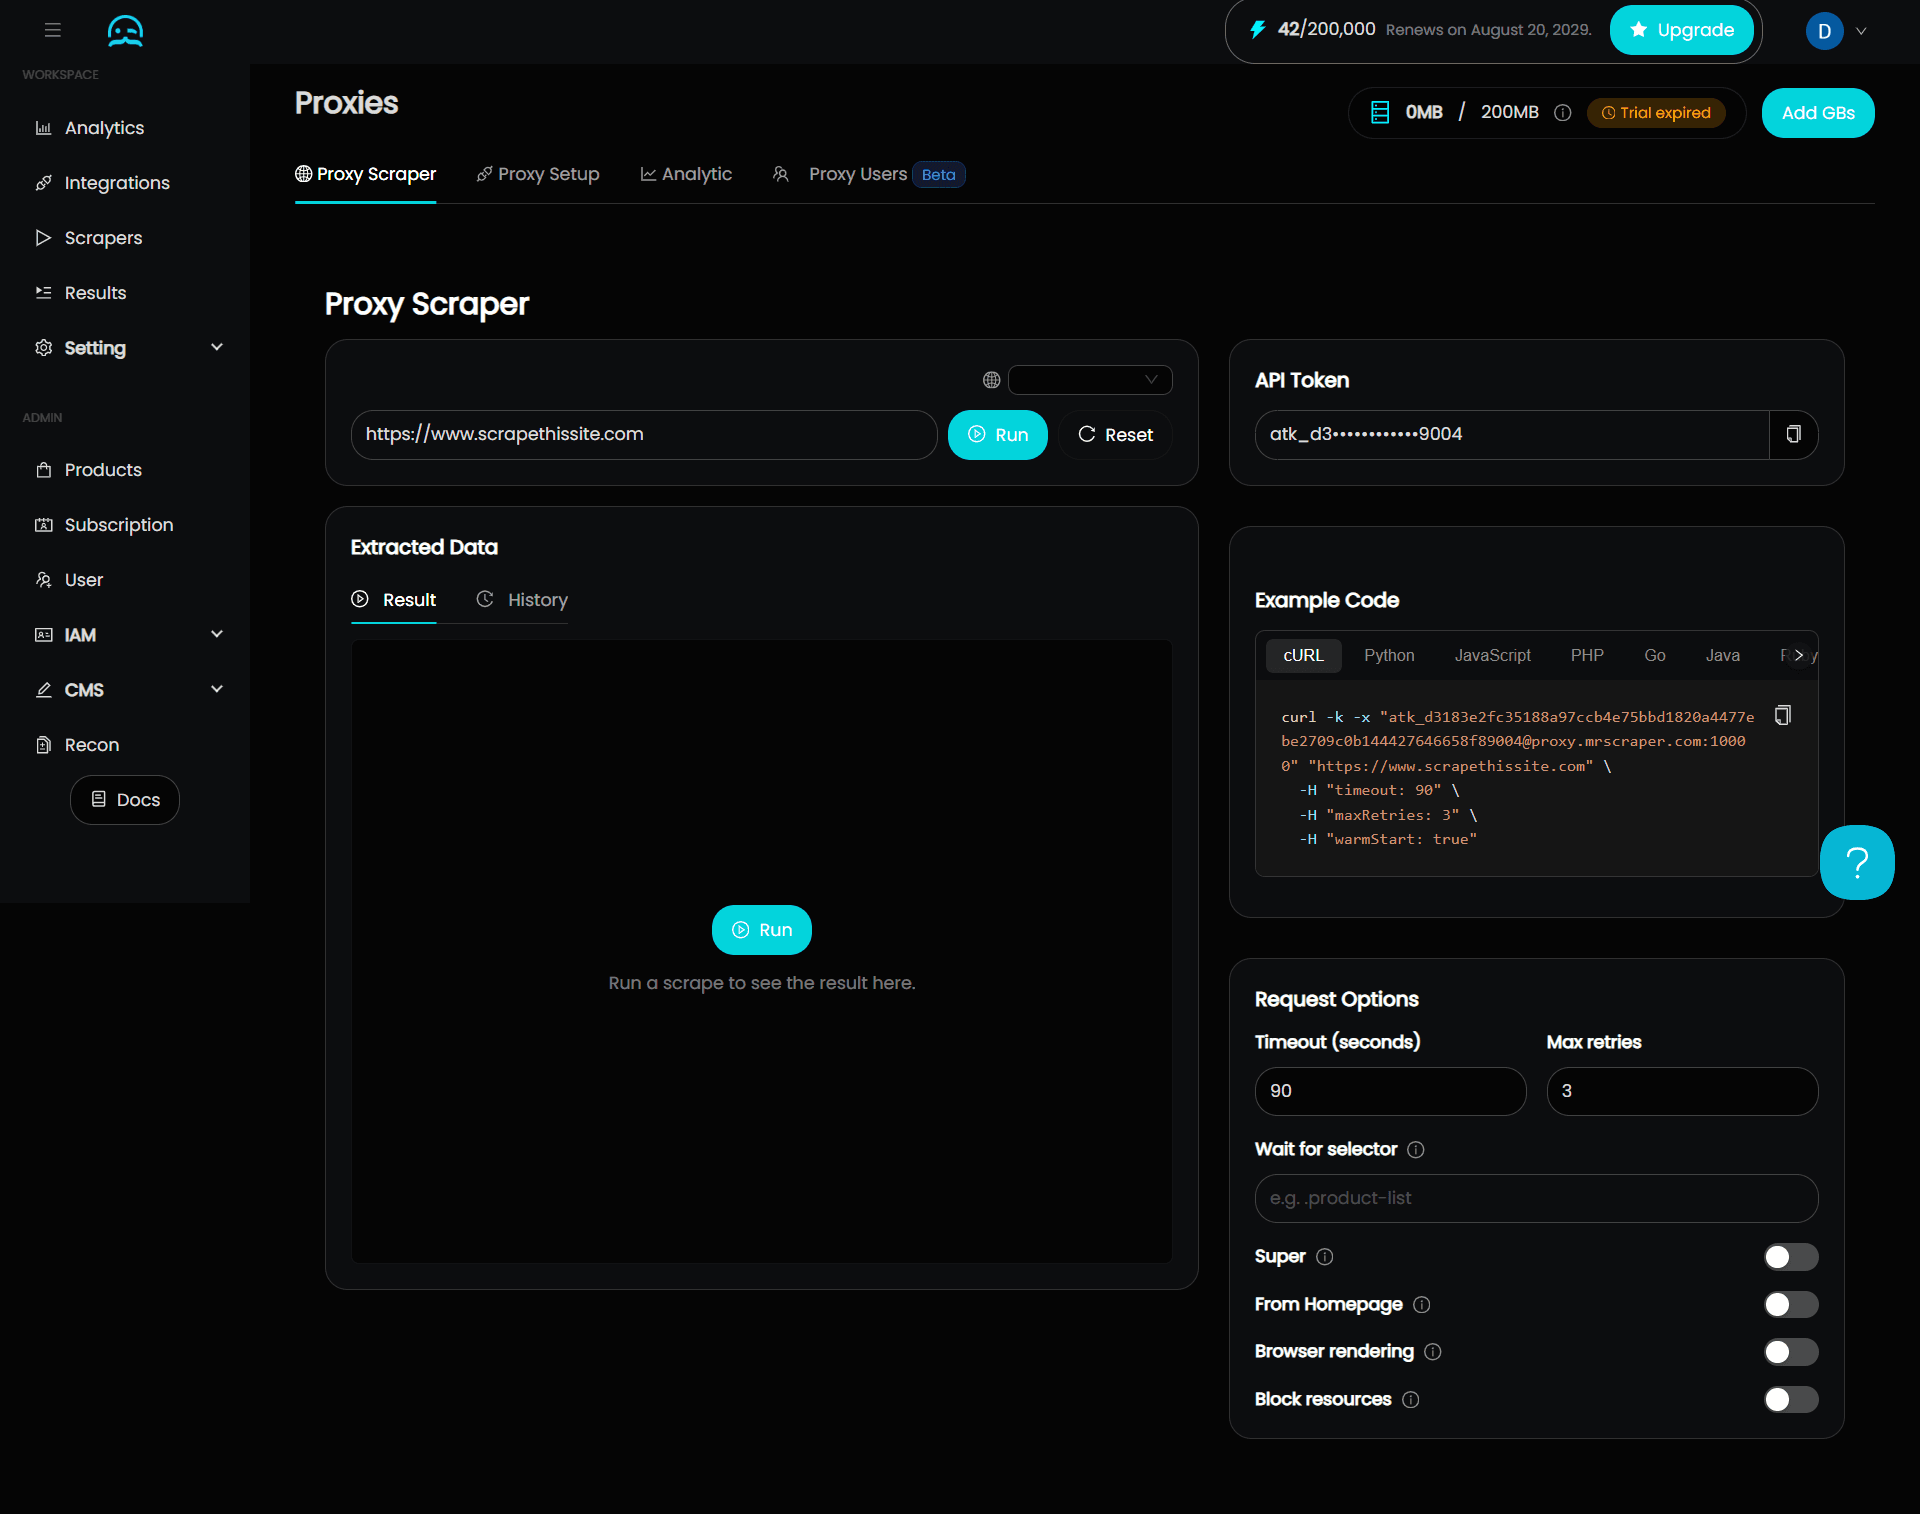Focus the Wait for selector field
This screenshot has height=1514, width=1920.
point(1536,1198)
